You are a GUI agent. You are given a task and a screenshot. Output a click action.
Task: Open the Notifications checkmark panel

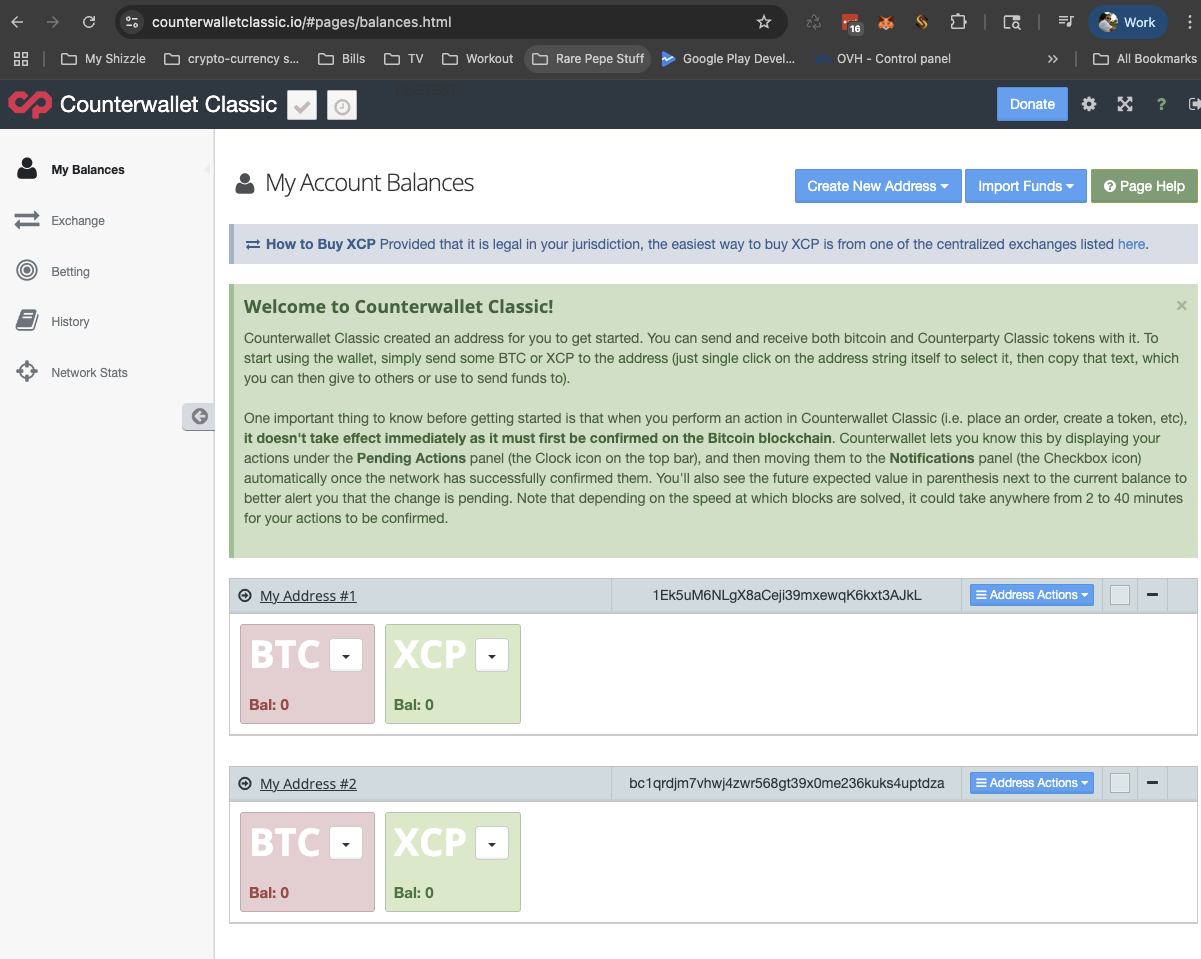[x=302, y=105]
